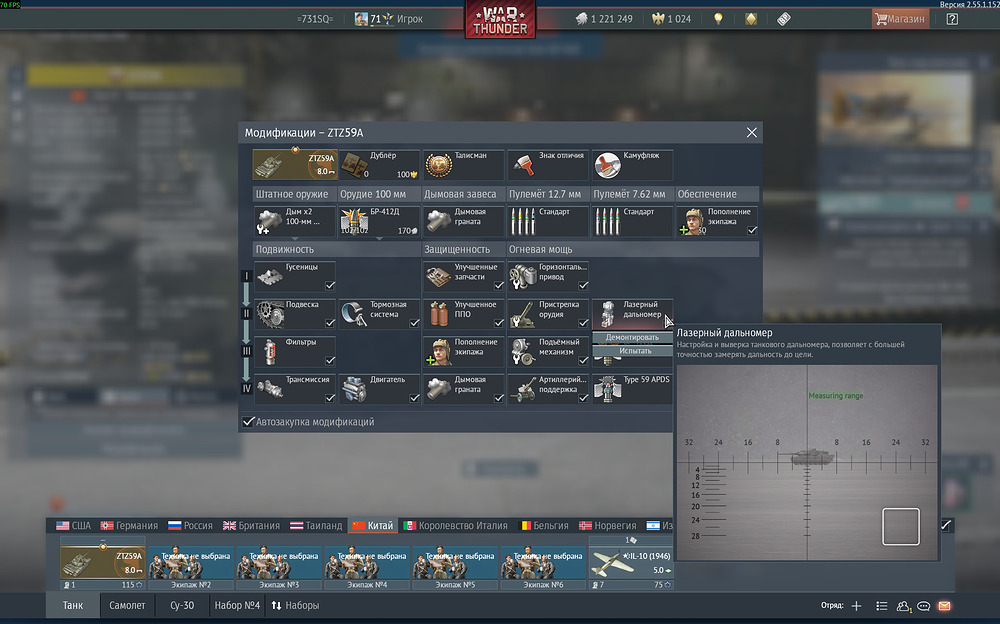Image resolution: width=1000 pixels, height=624 pixels.
Task: Select the ZTZ59A crew slot in lineup
Action: (103, 563)
